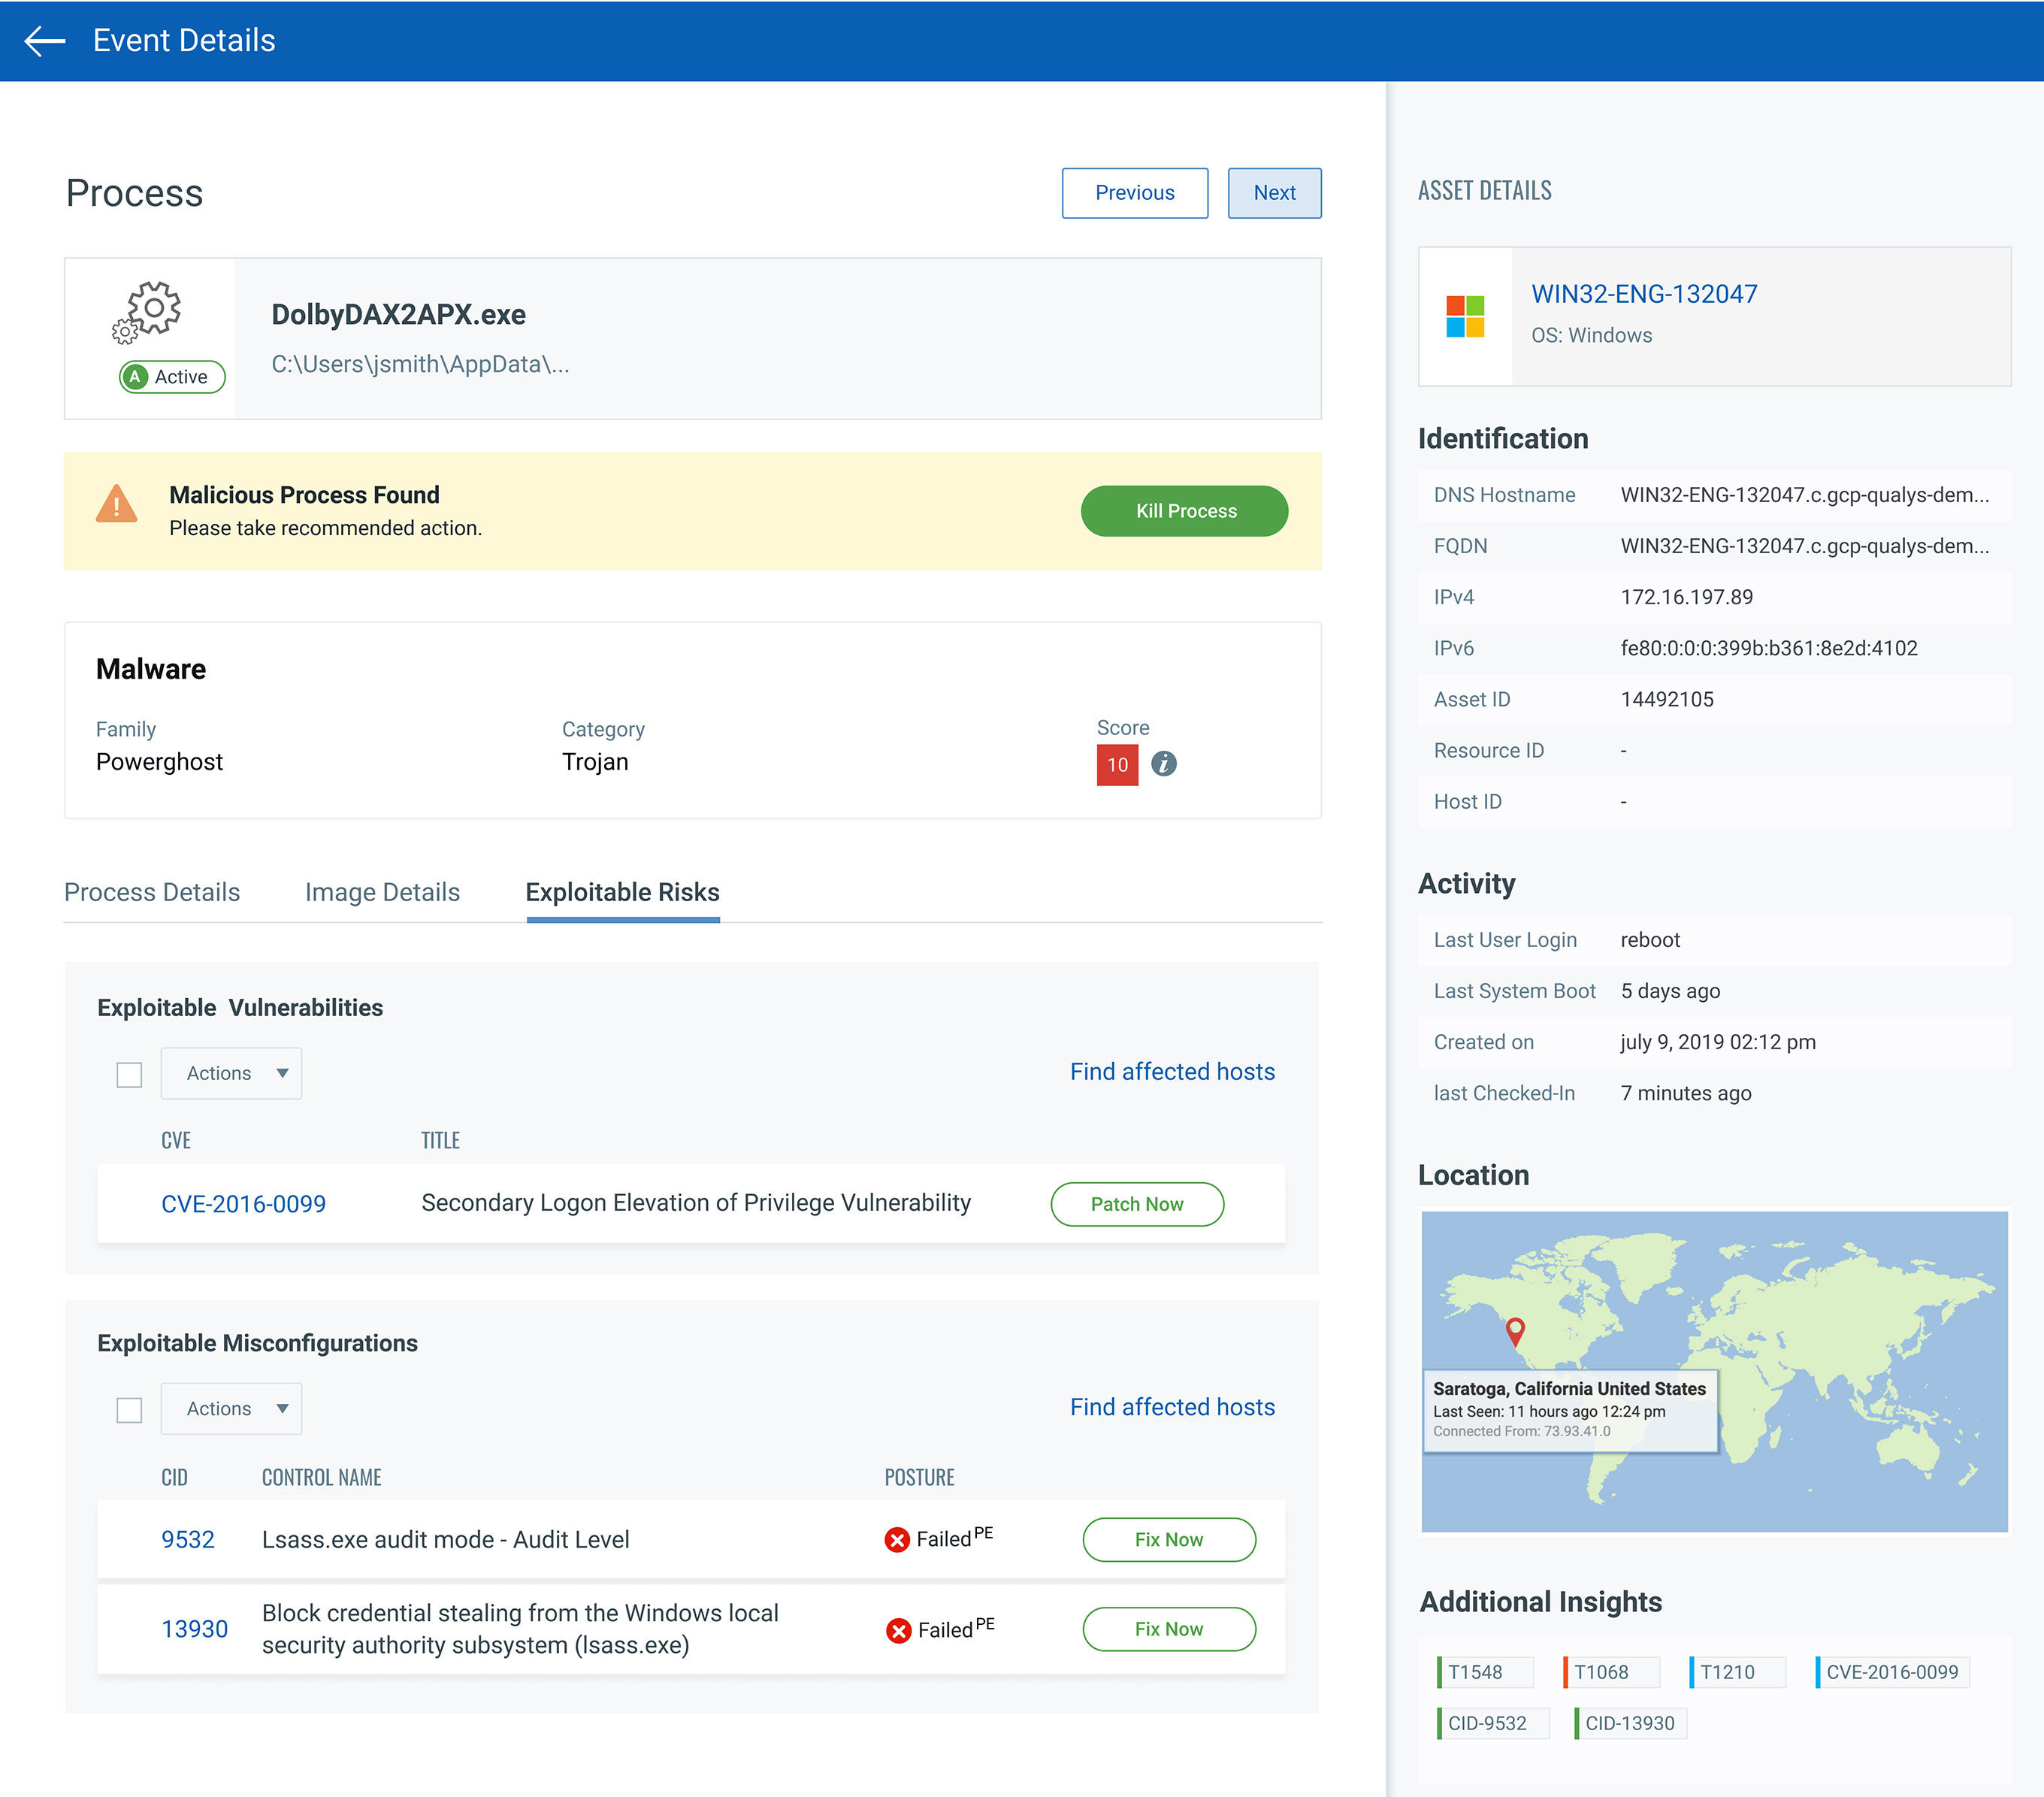The height and width of the screenshot is (1797, 2044).
Task: Click the red map location pin
Action: pyautogui.click(x=1515, y=1330)
